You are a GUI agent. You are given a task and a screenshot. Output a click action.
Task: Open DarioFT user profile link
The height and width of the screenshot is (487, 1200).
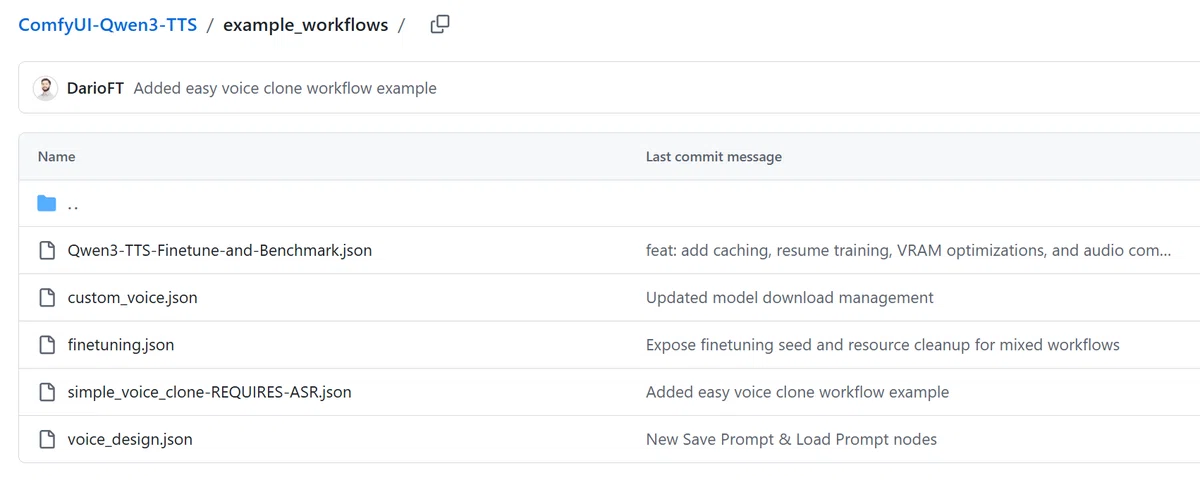(x=96, y=88)
